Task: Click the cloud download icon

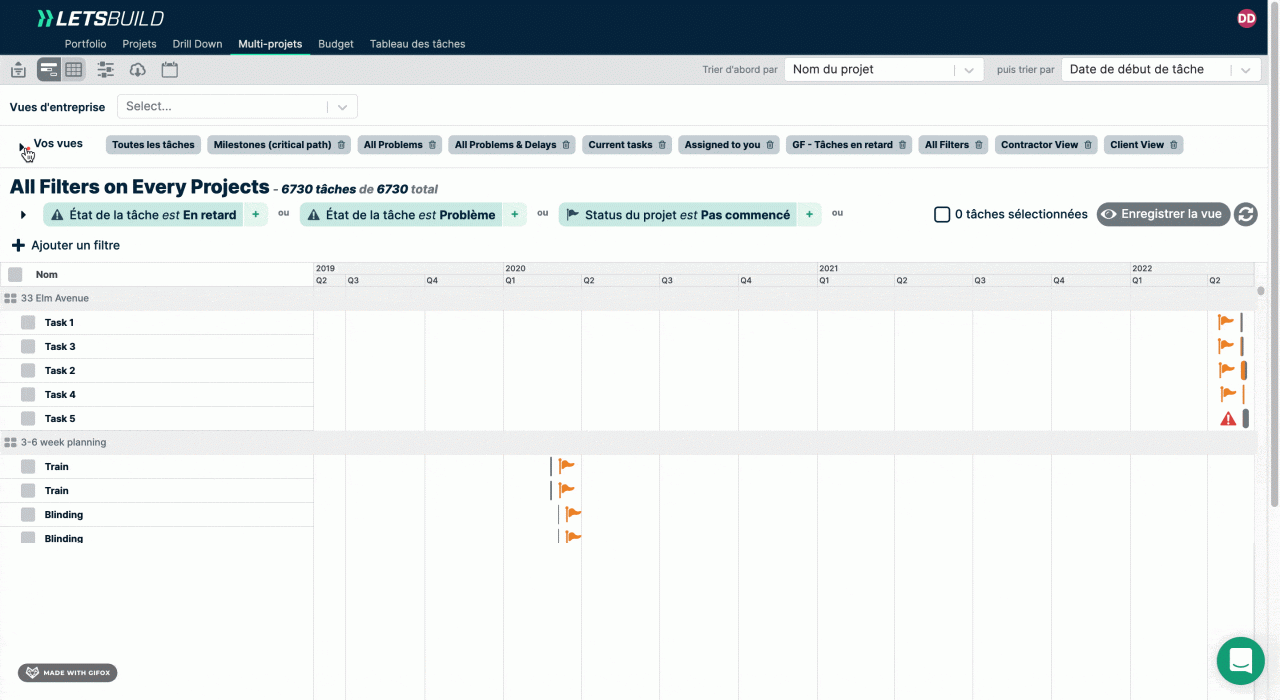Action: [x=138, y=69]
